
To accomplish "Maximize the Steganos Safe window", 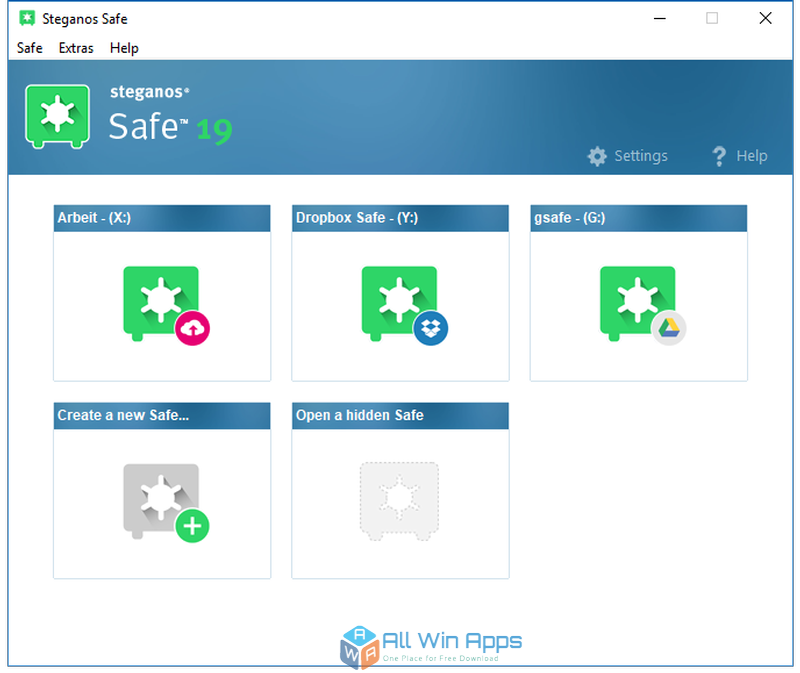I will click(x=712, y=18).
